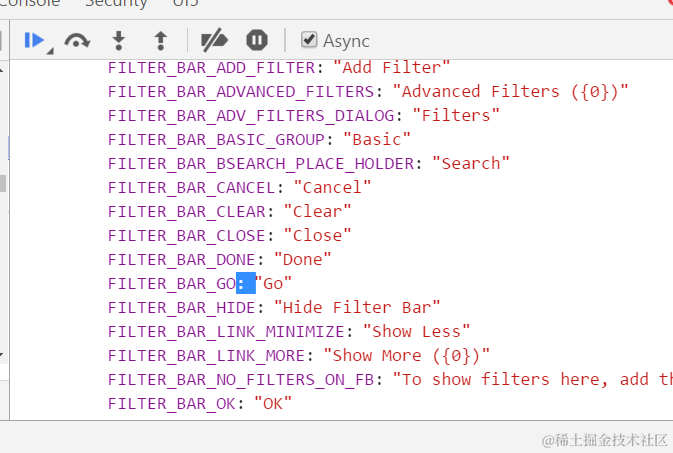
Task: Uncheck the Async checkbox
Action: (x=309, y=40)
